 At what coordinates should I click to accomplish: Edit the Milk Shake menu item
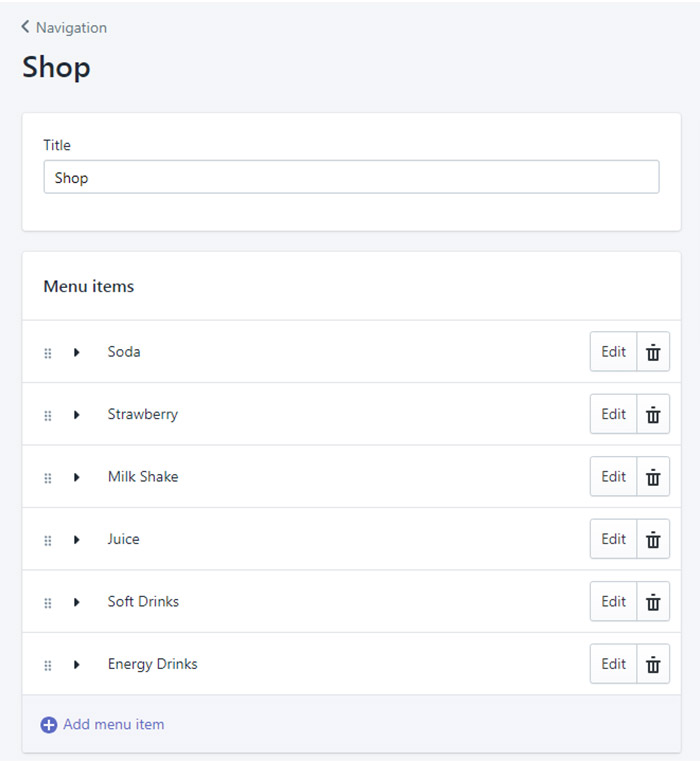[x=613, y=477]
